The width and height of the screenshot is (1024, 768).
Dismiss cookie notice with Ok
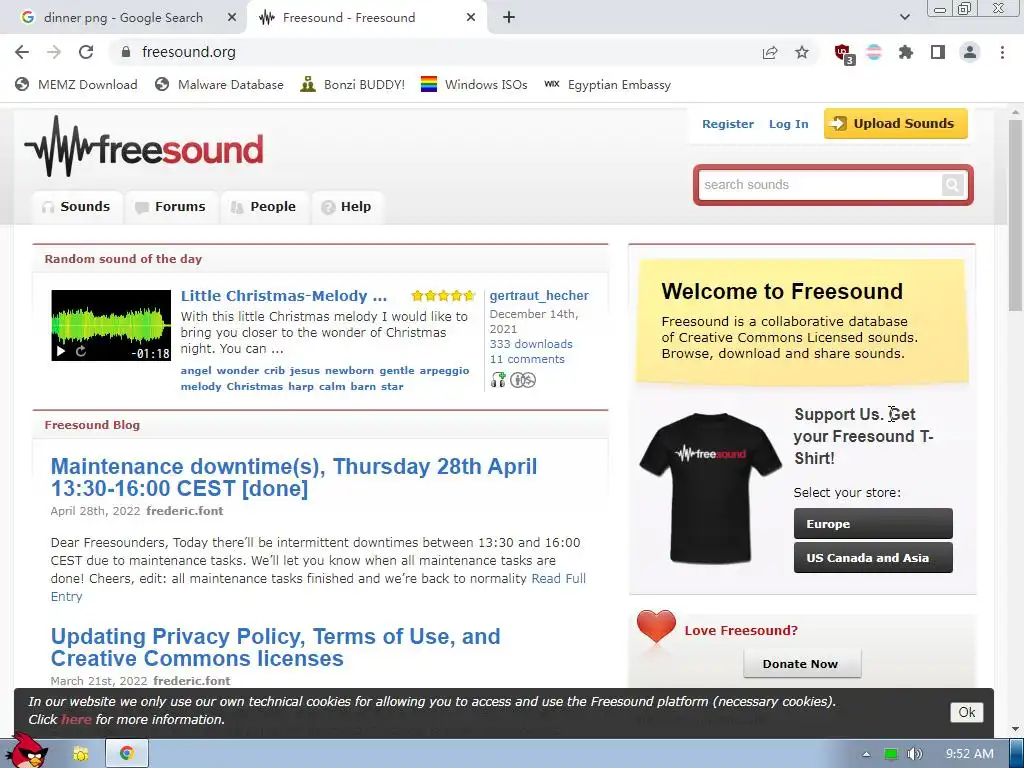(x=967, y=712)
